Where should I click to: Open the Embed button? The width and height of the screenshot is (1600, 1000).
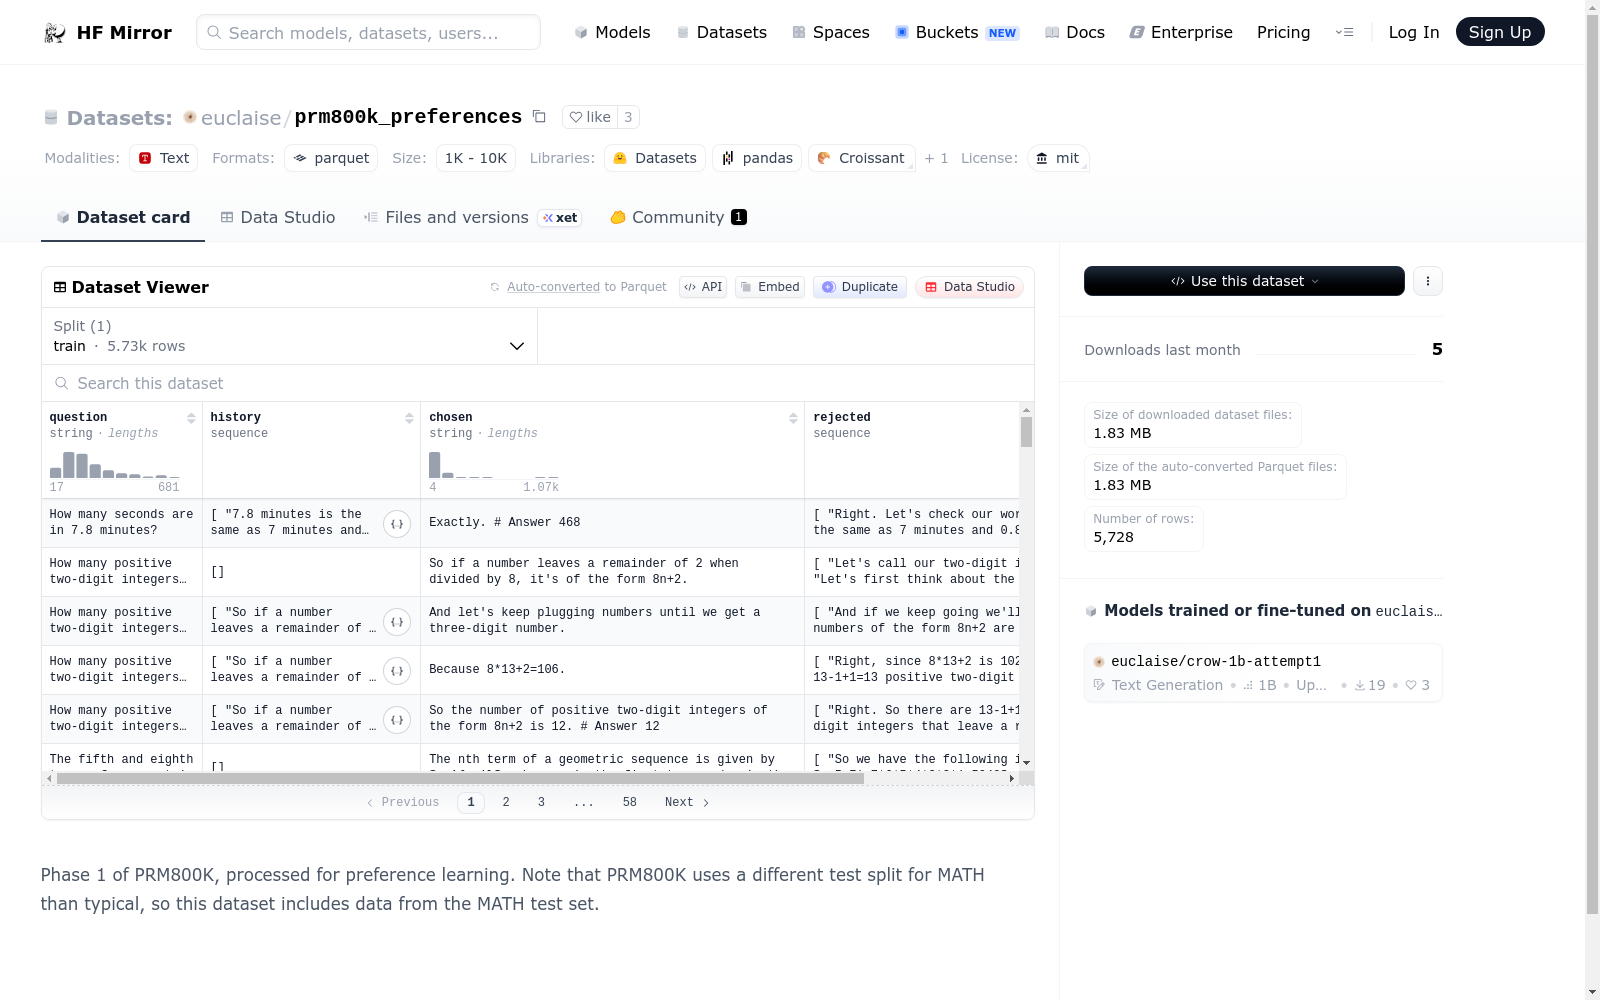[770, 287]
